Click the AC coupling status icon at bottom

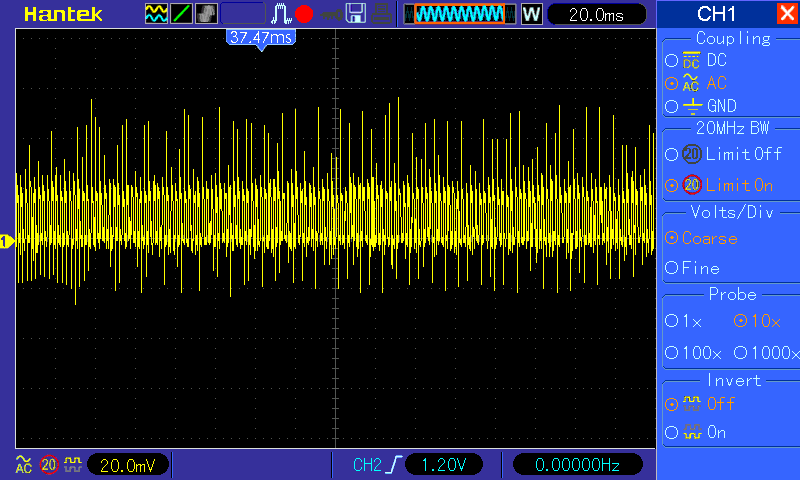click(x=23, y=464)
